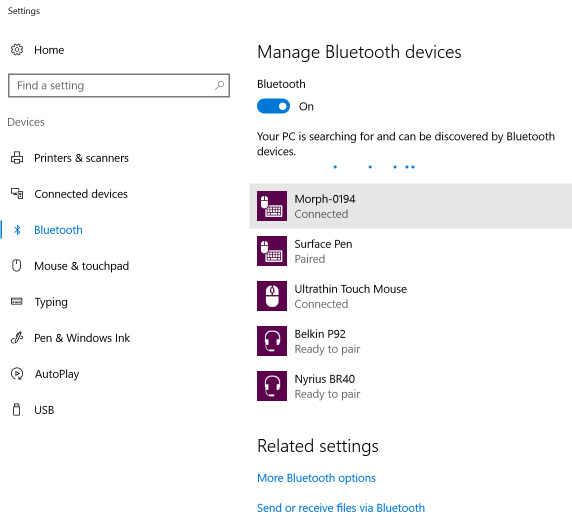
Task: Click the Find a setting search box
Action: point(119,86)
